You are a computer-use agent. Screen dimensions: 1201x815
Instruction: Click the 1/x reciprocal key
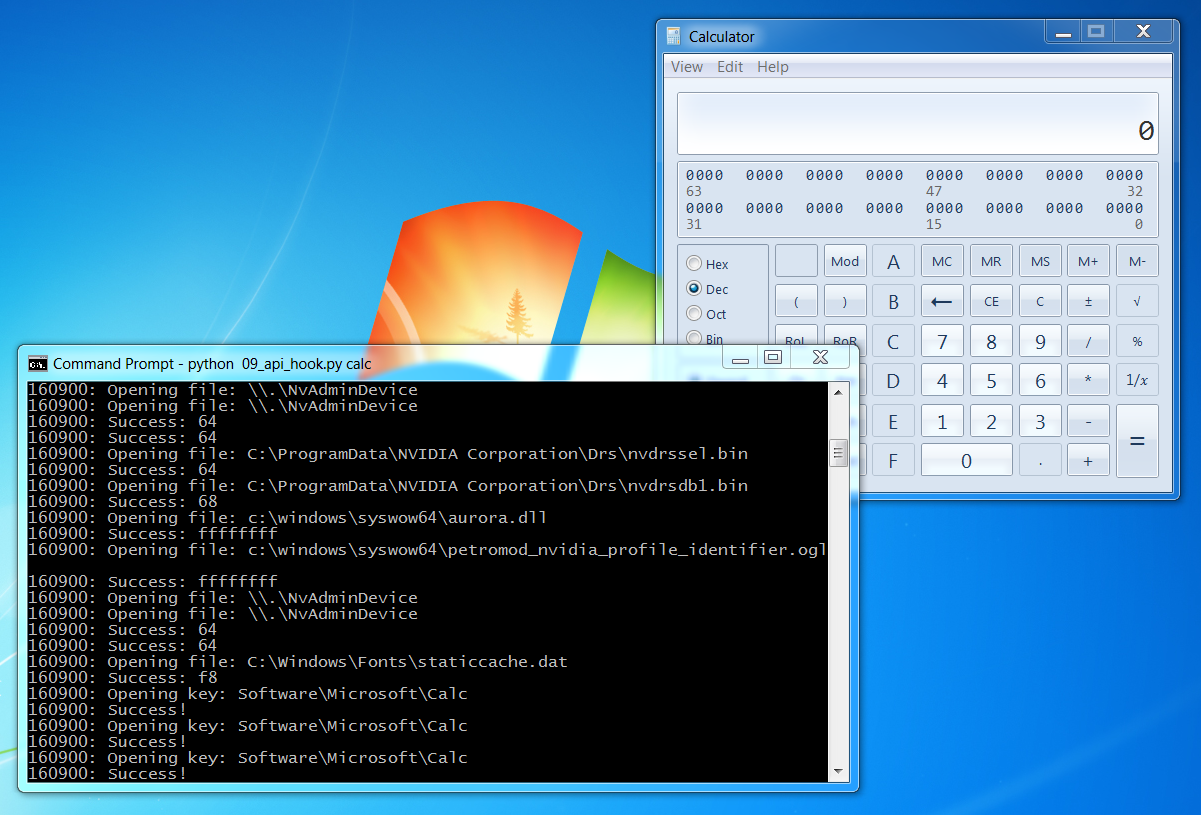[1137, 380]
